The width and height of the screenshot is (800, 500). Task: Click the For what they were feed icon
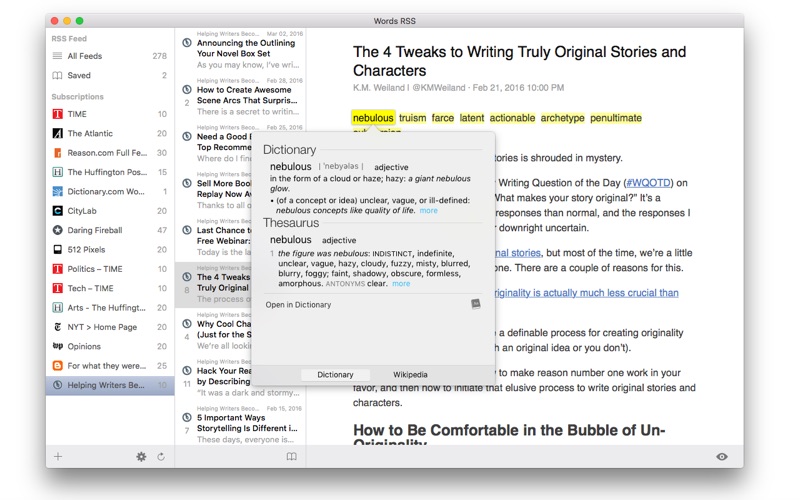coord(58,366)
